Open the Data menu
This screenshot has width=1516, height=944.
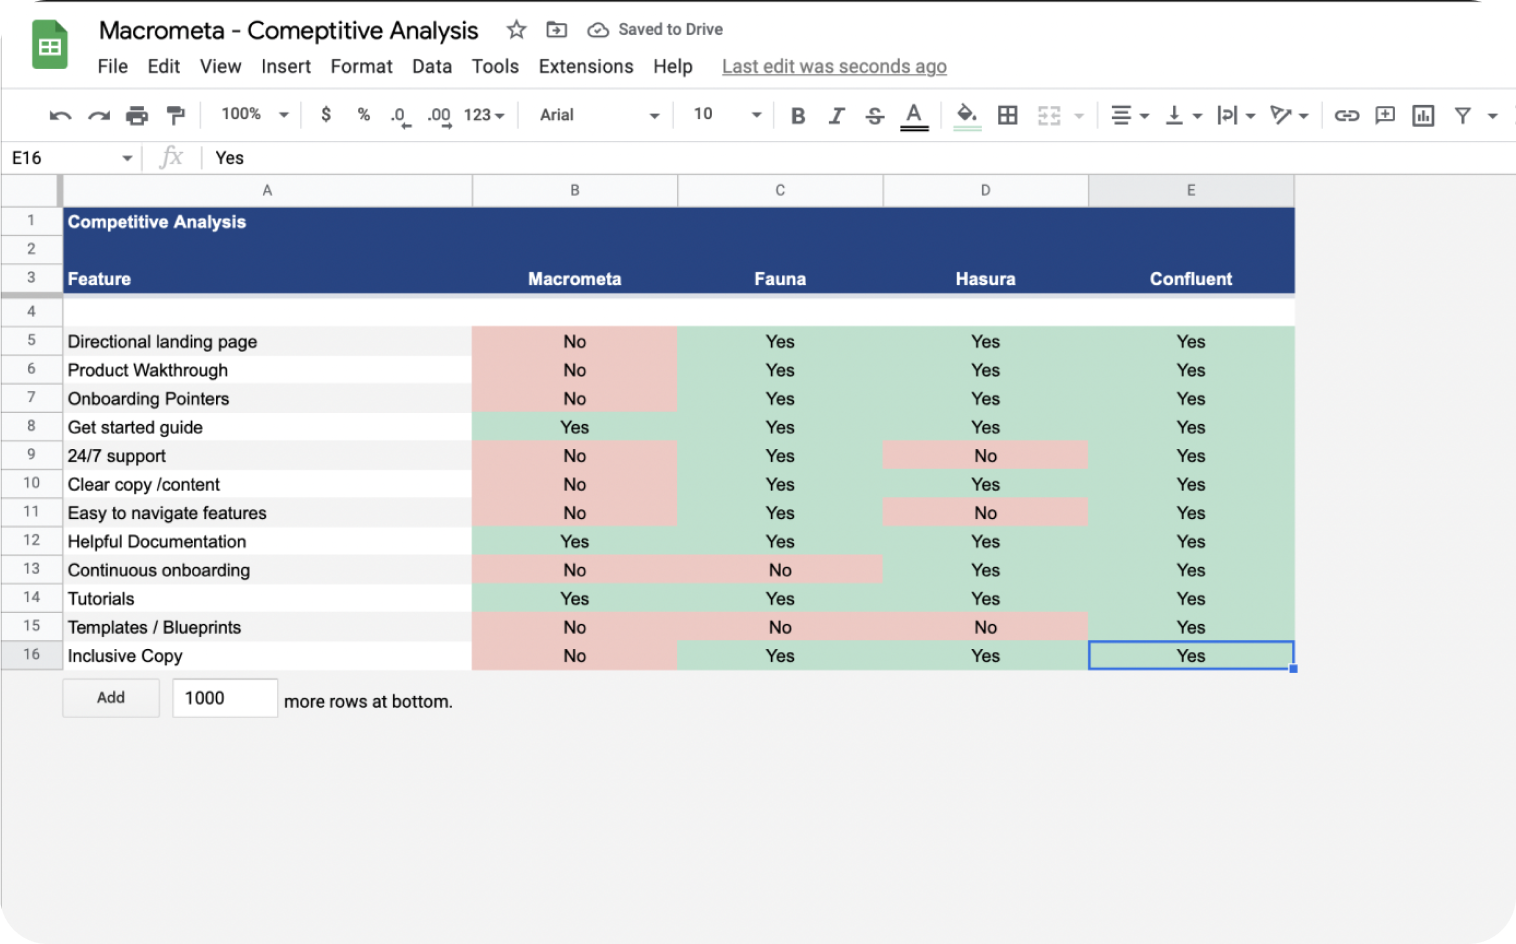(x=432, y=66)
